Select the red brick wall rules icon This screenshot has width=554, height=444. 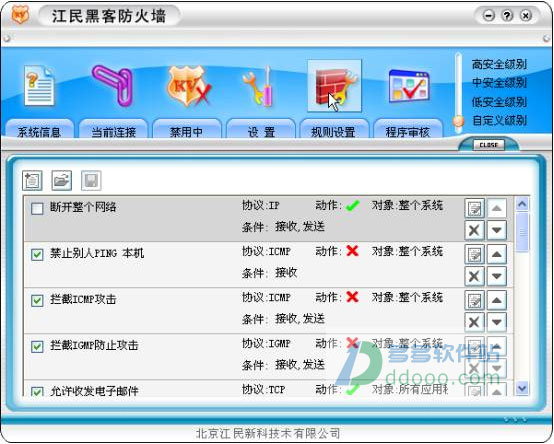tap(334, 86)
